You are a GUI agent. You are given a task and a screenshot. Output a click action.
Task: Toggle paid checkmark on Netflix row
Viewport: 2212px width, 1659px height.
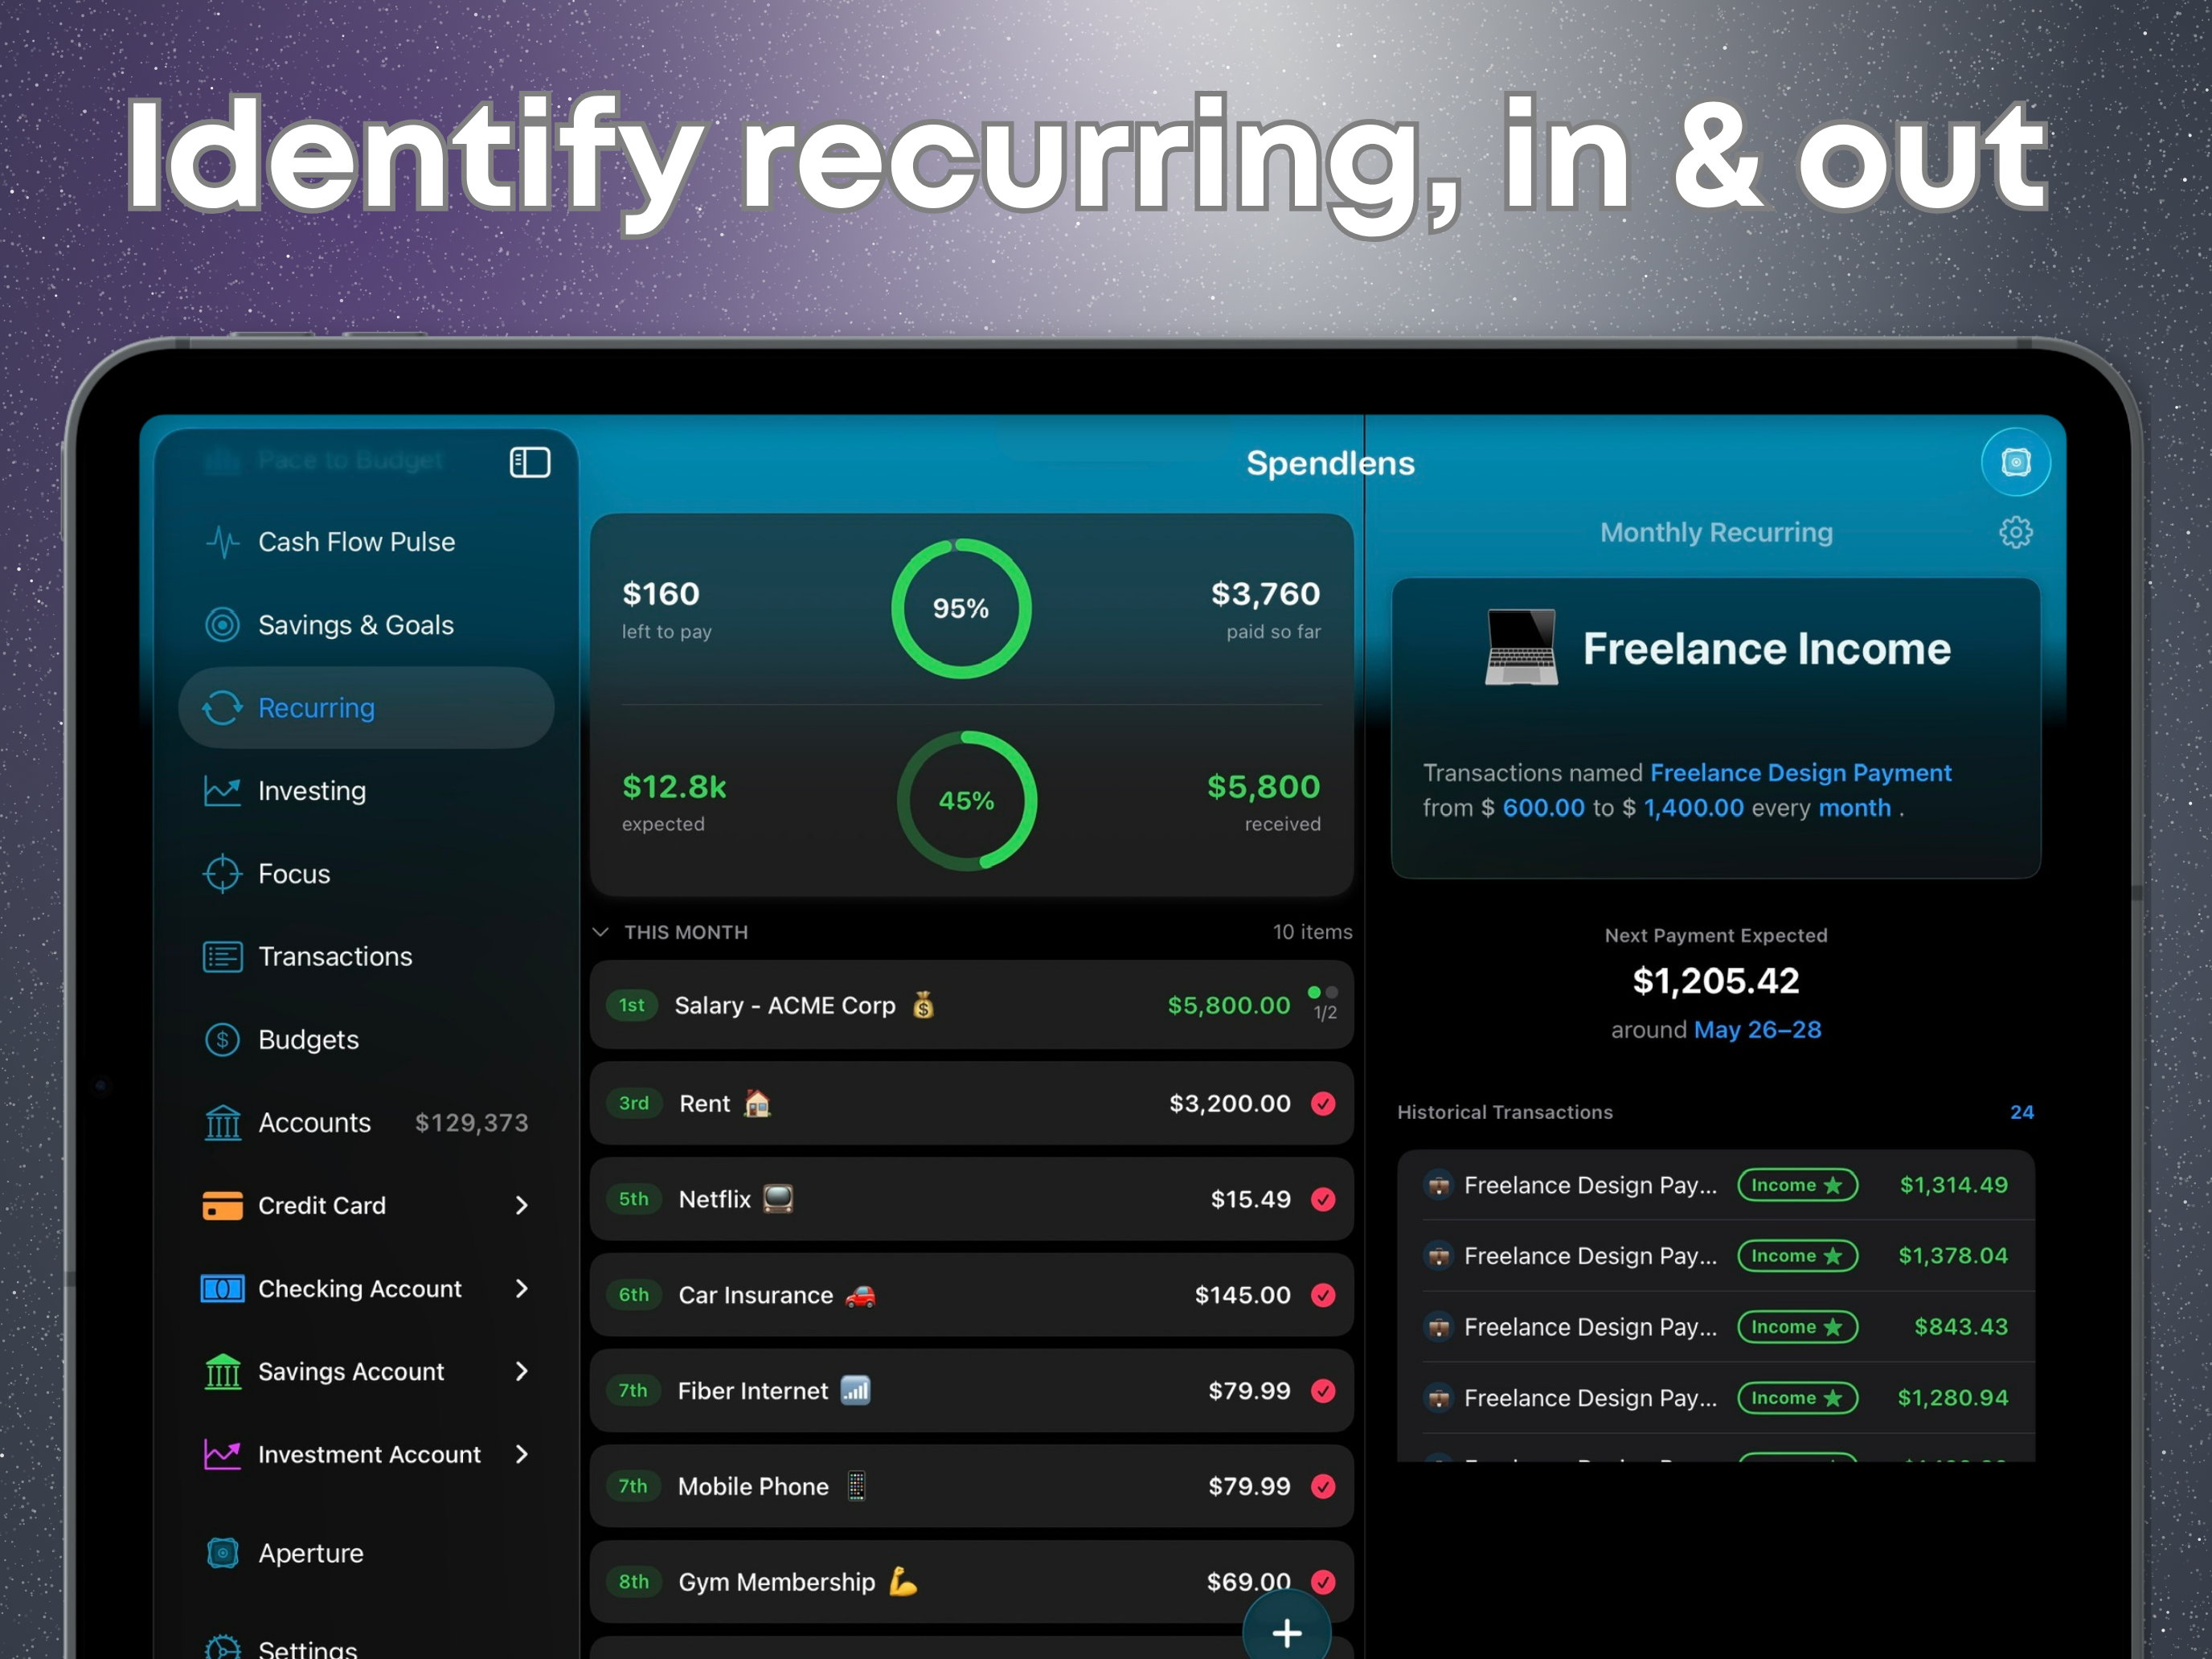pos(1323,1199)
